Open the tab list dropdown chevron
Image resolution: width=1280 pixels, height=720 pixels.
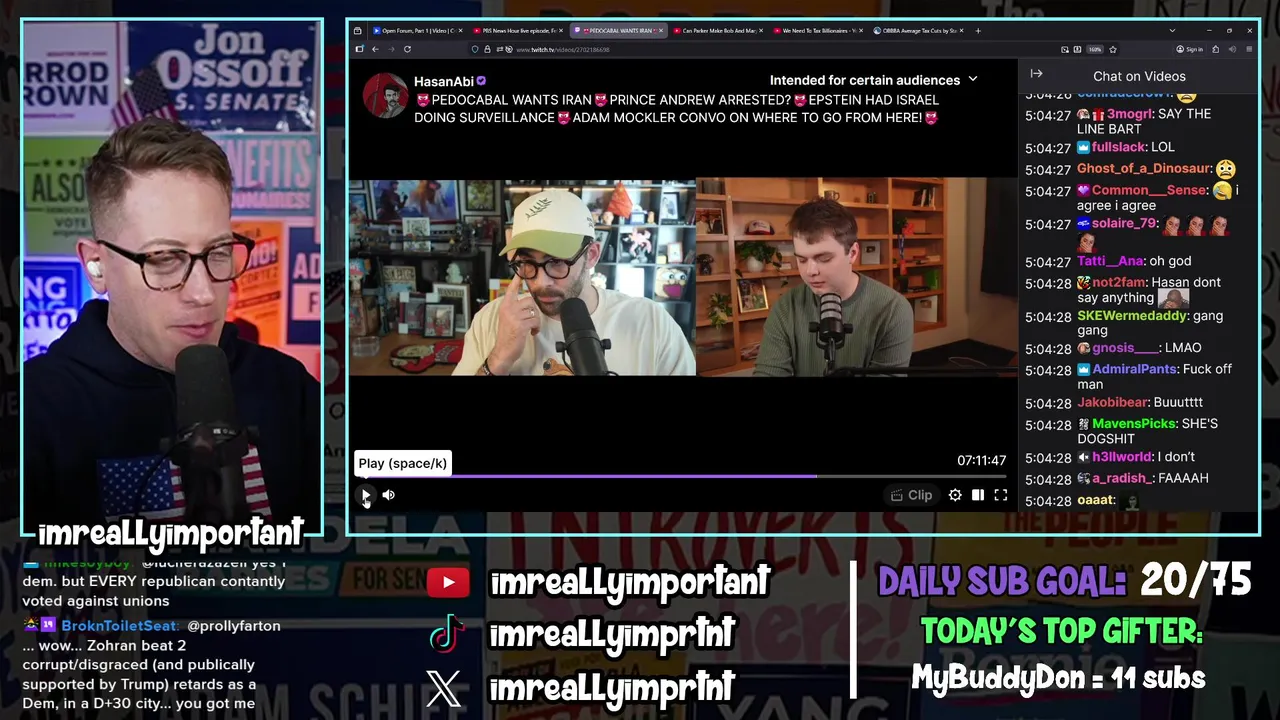(1172, 31)
